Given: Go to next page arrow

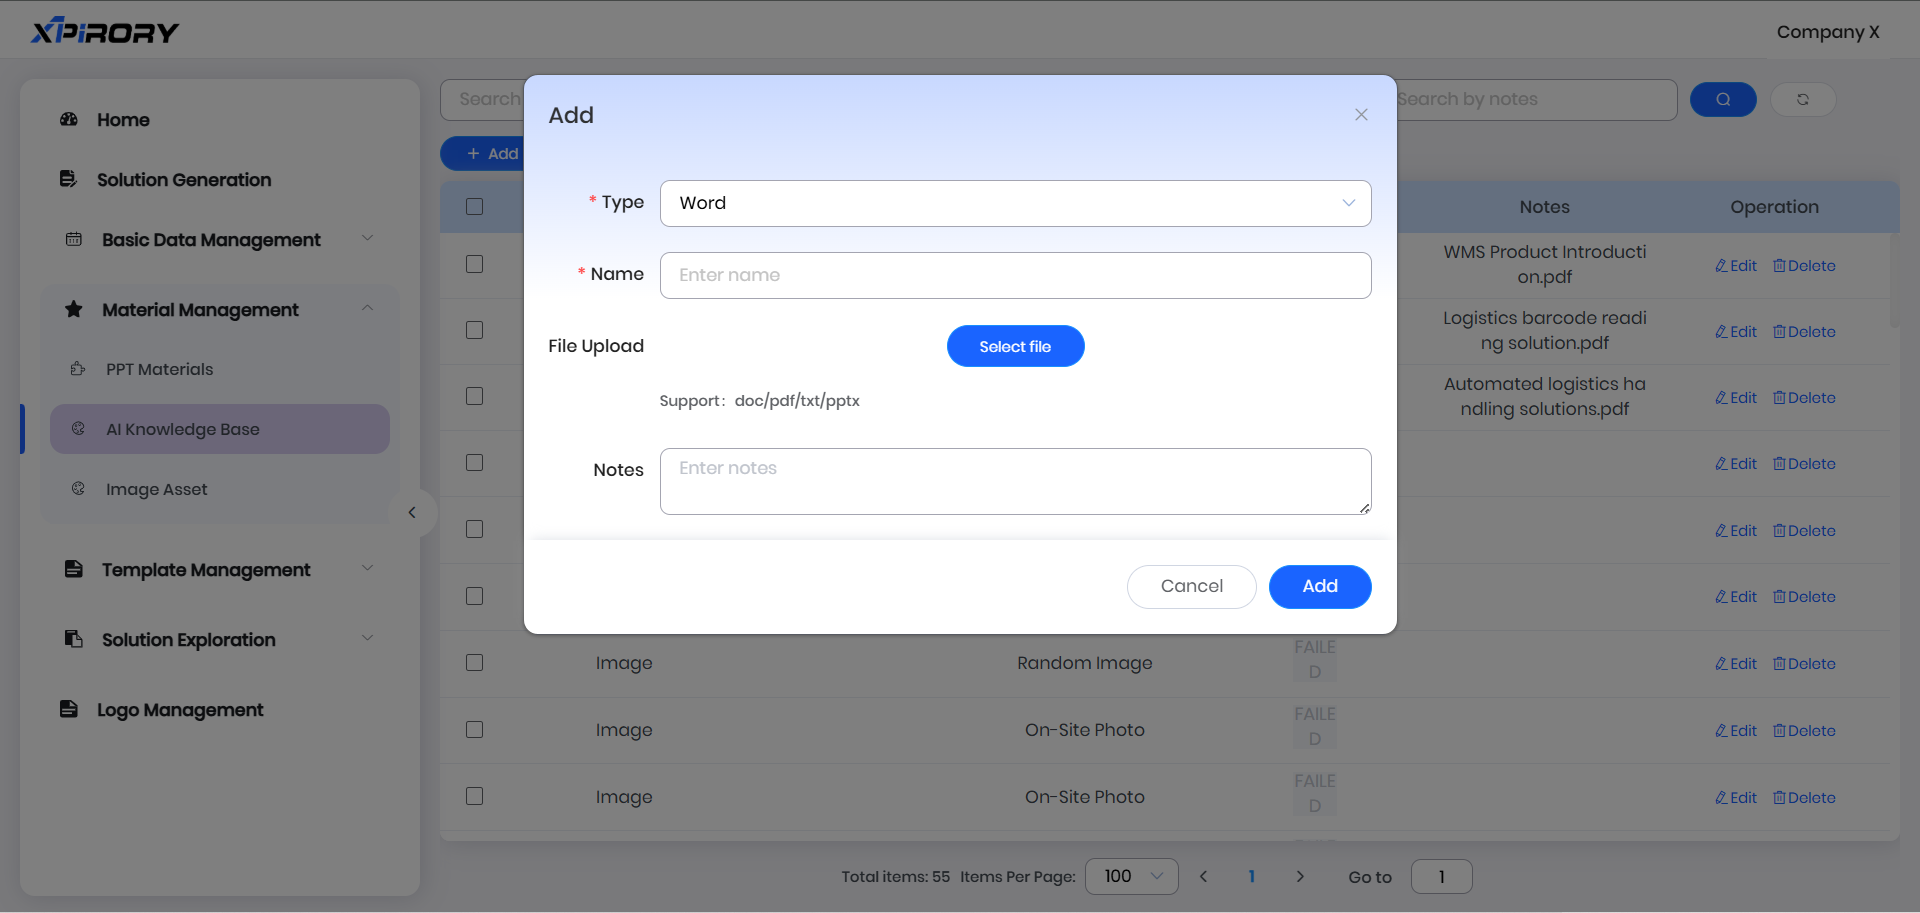Looking at the screenshot, I should click(x=1299, y=876).
